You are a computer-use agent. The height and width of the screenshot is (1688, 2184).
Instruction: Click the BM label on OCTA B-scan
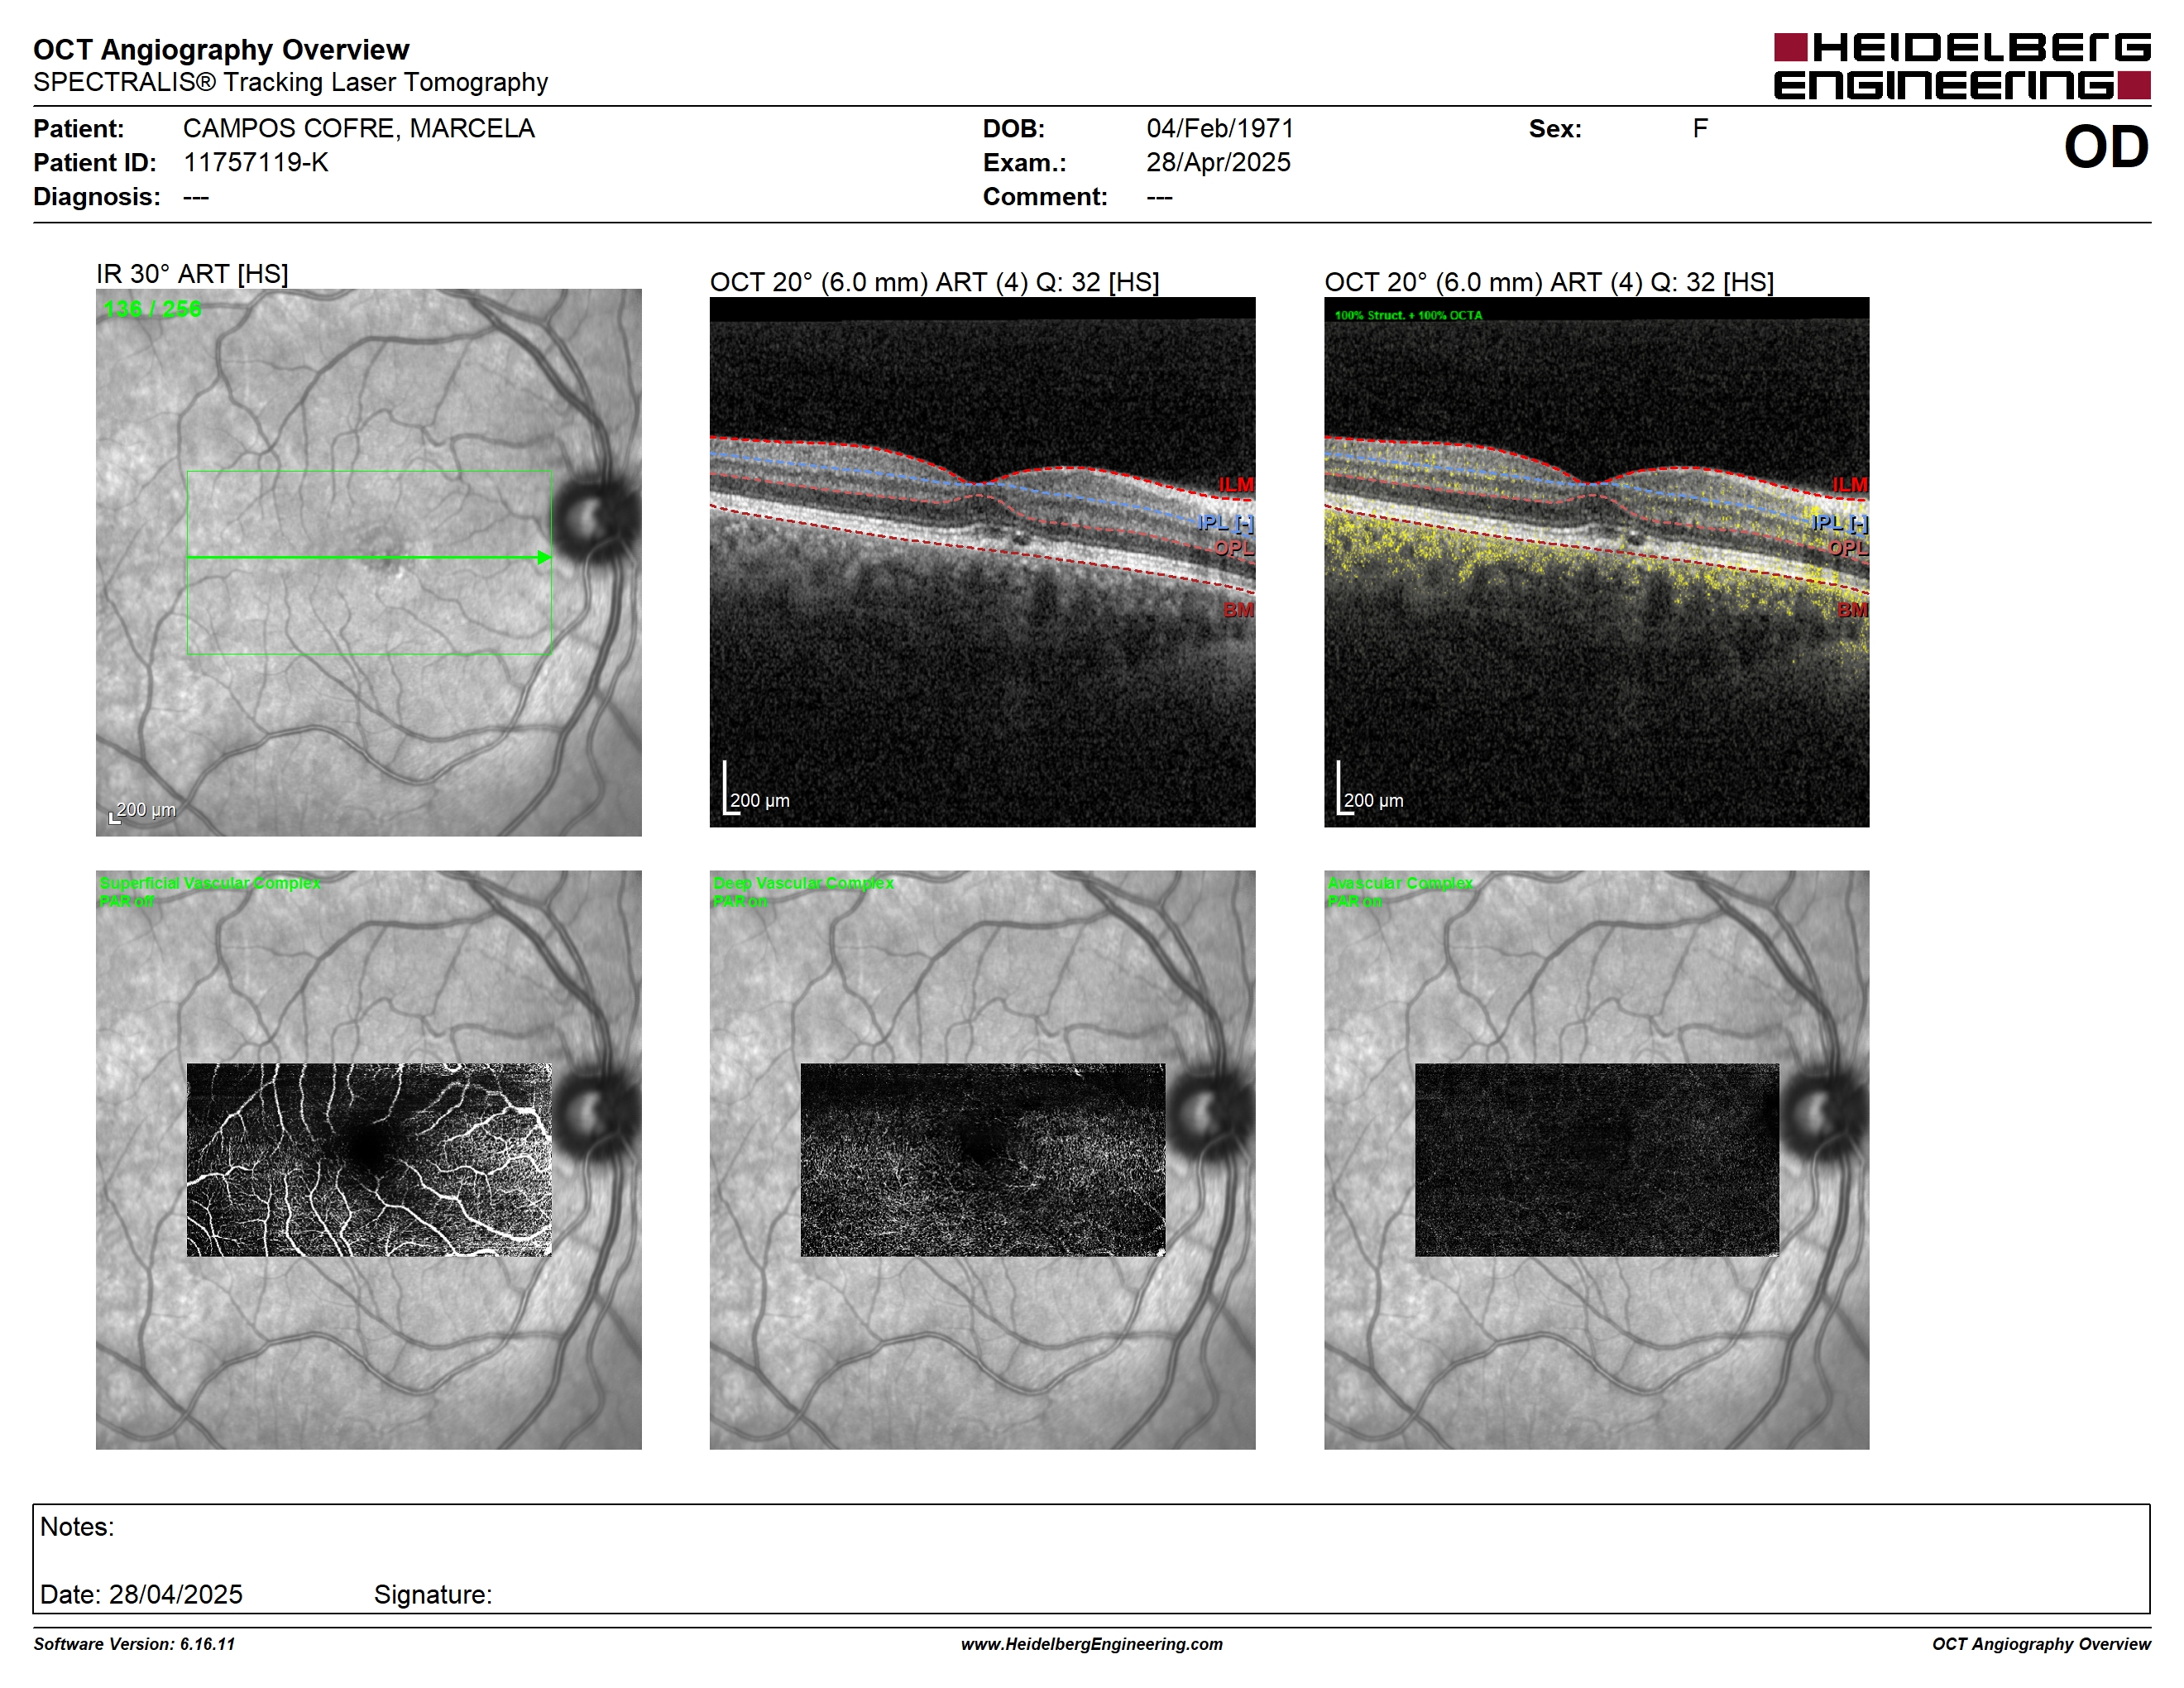[x=1852, y=609]
